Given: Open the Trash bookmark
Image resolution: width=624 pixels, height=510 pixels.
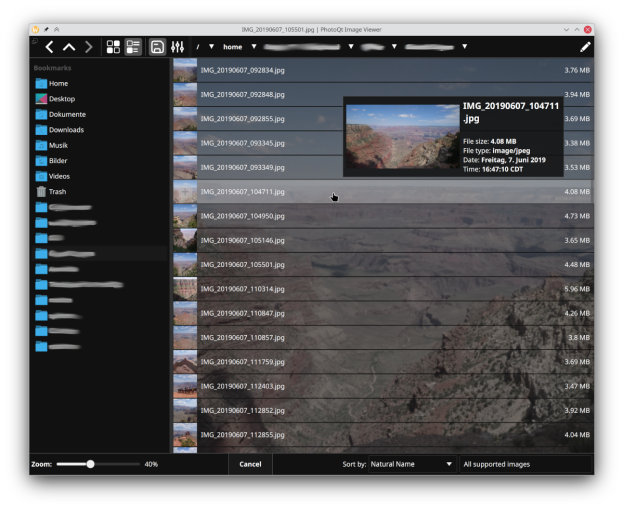Looking at the screenshot, I should tap(57, 191).
